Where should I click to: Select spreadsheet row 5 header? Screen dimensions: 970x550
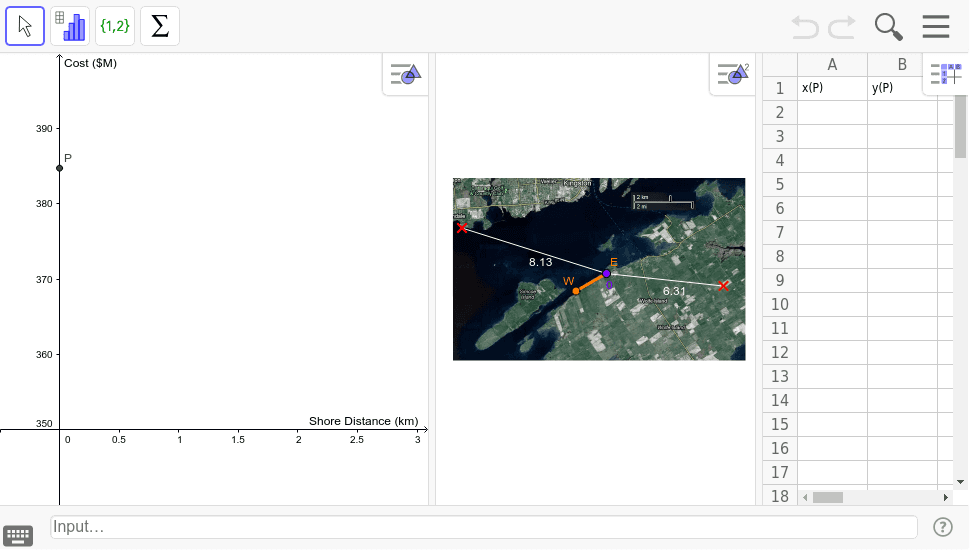coord(779,184)
